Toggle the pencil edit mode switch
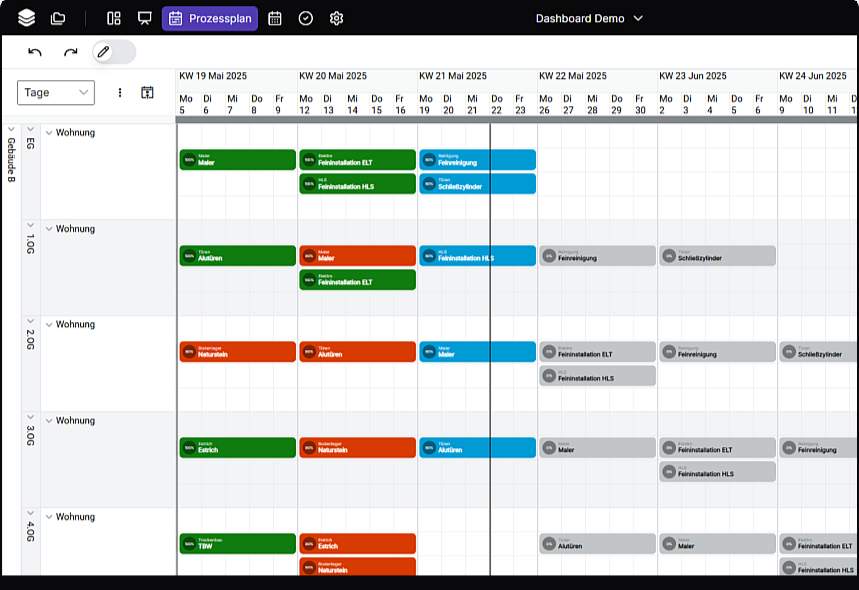Viewport: 859px width, 590px height. (x=113, y=52)
